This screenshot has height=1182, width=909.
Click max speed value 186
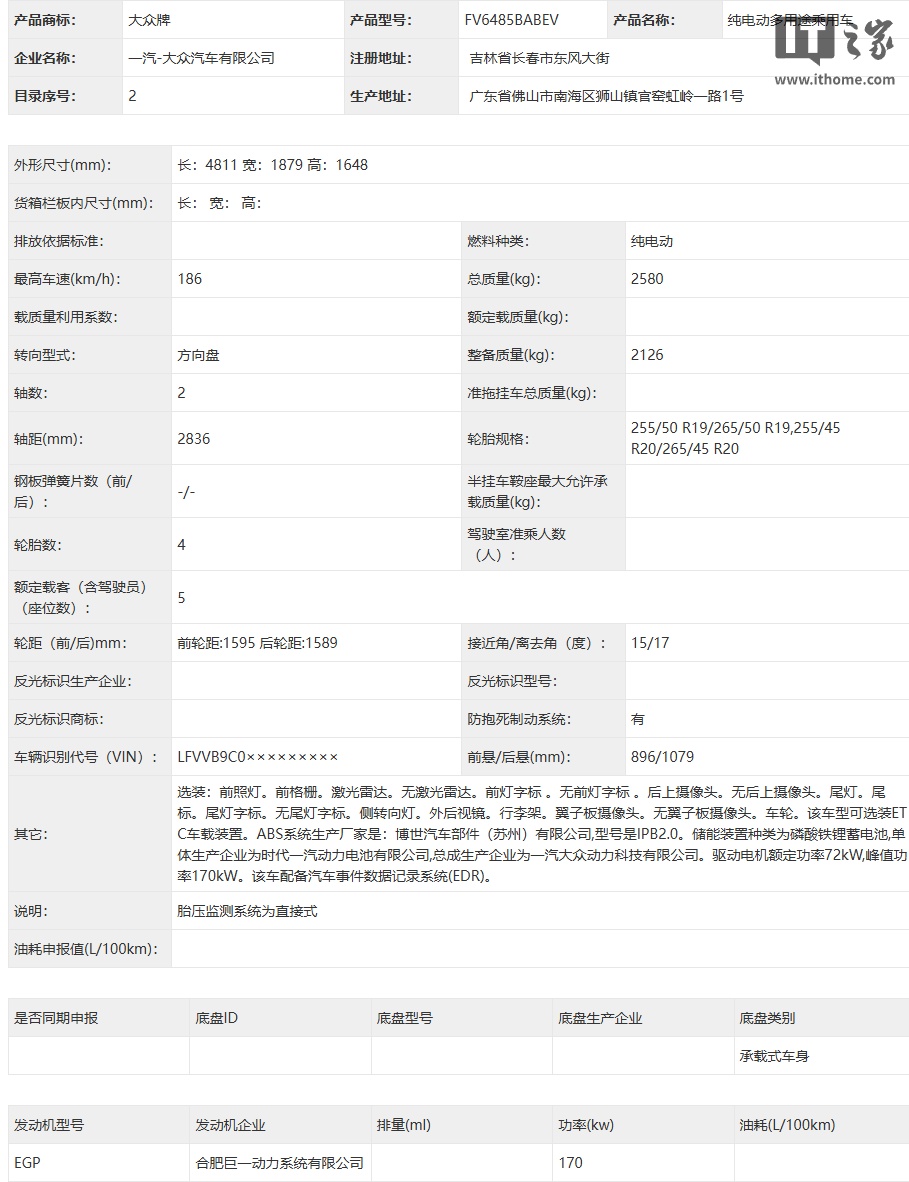(x=190, y=279)
